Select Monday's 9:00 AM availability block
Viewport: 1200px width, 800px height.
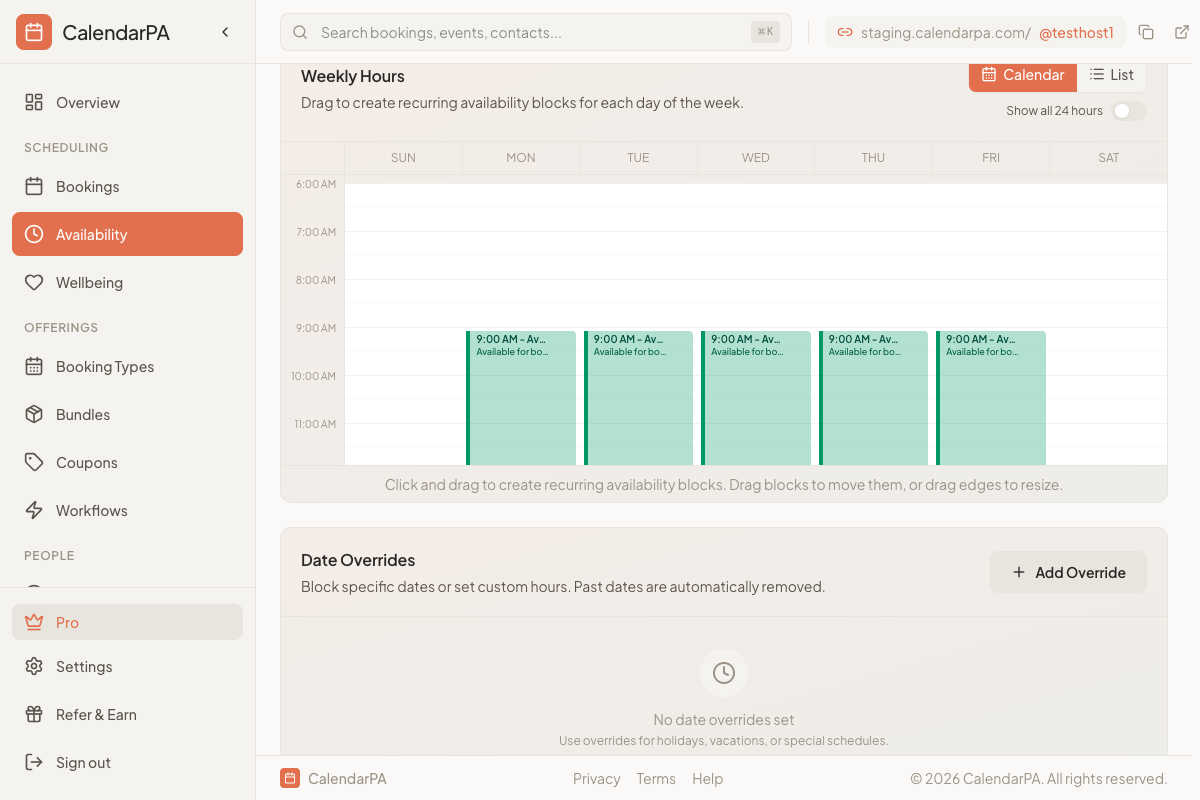522,398
